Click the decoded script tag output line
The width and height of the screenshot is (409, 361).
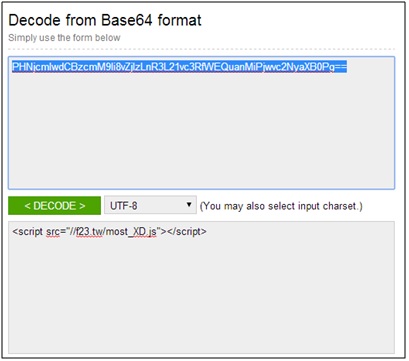109,231
